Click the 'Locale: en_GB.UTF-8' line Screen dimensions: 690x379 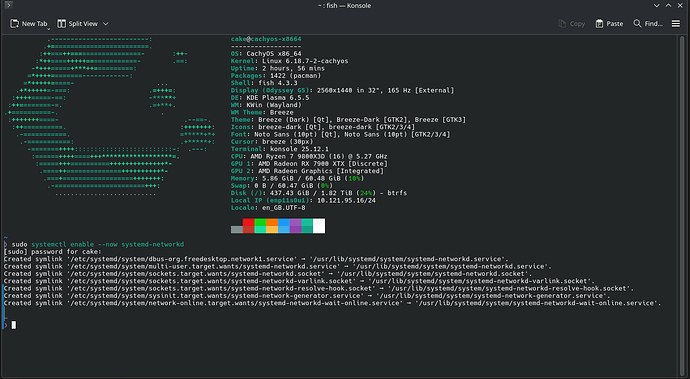click(x=268, y=208)
